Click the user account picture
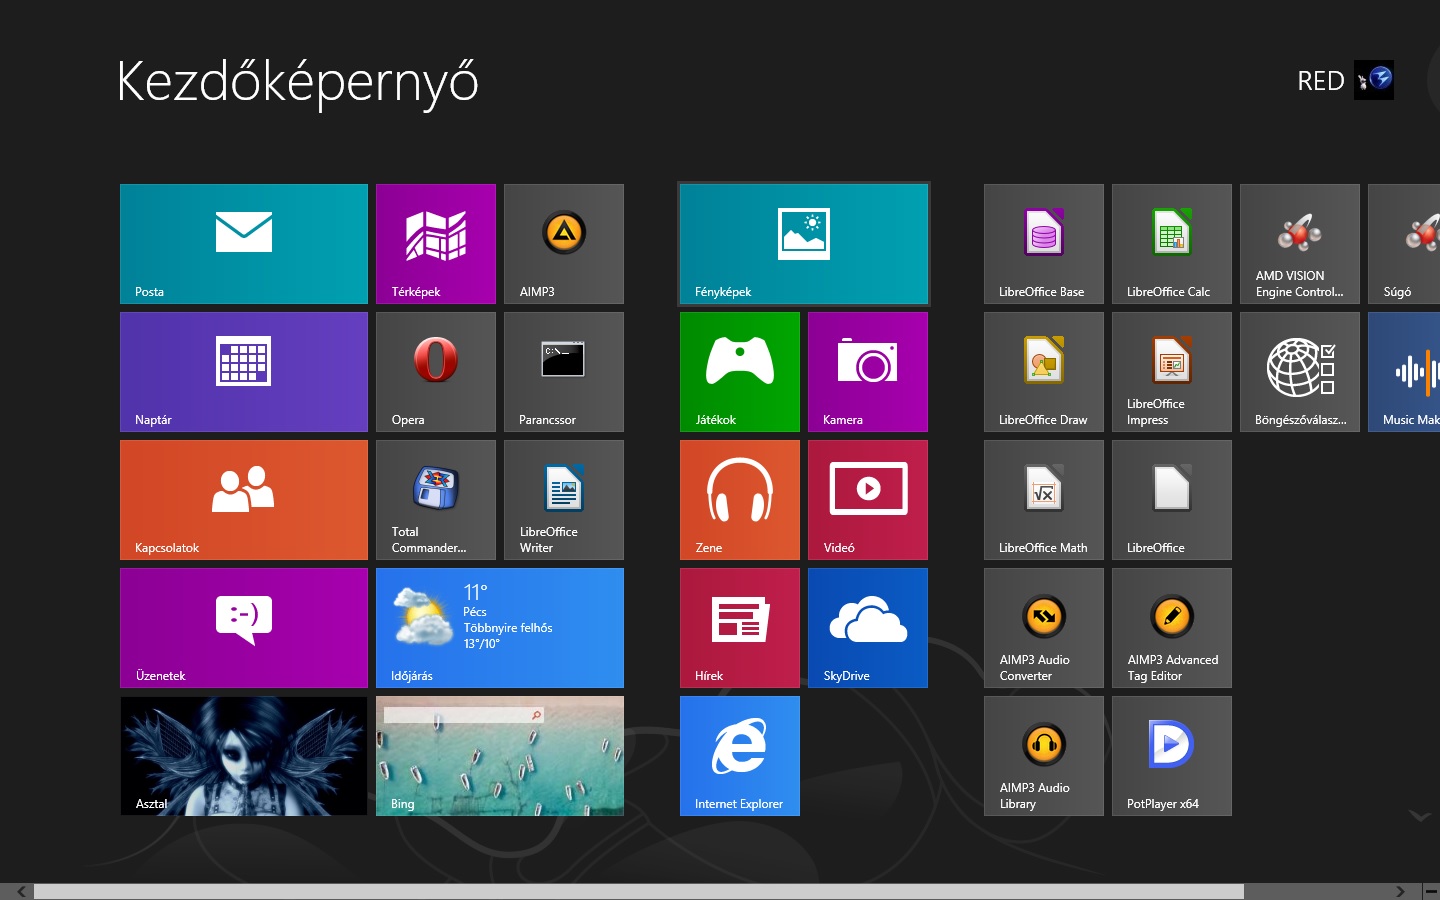This screenshot has height=900, width=1440. point(1374,80)
